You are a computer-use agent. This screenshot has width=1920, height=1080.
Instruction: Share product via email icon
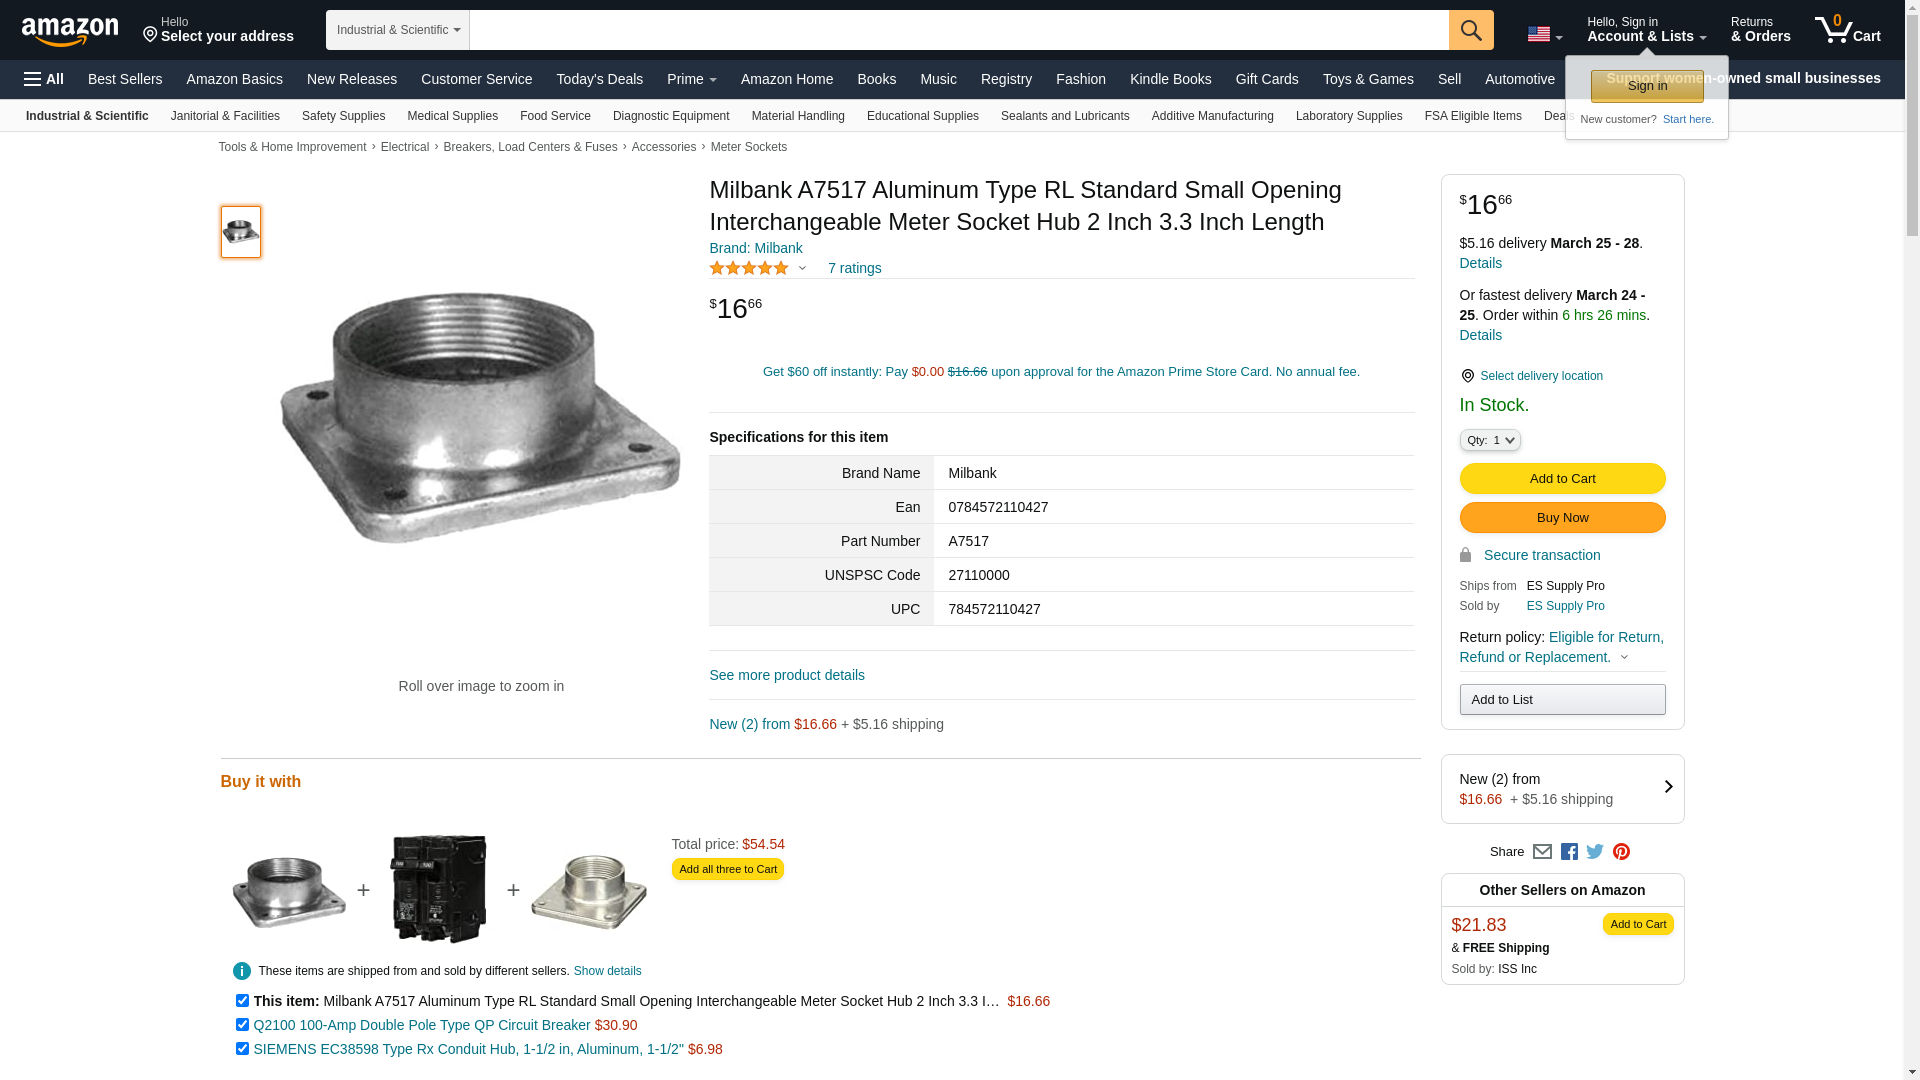pos(1542,852)
